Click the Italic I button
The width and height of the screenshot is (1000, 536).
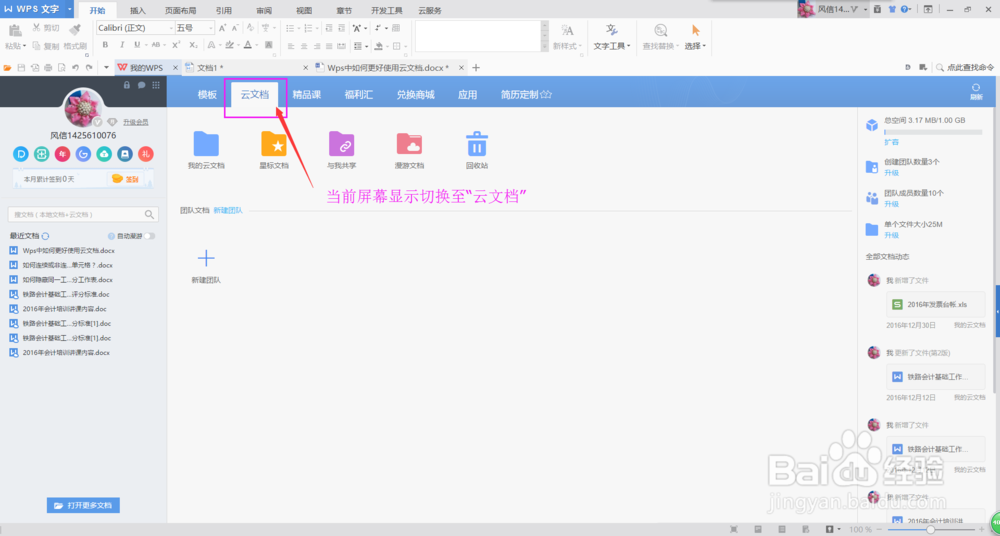(x=121, y=45)
